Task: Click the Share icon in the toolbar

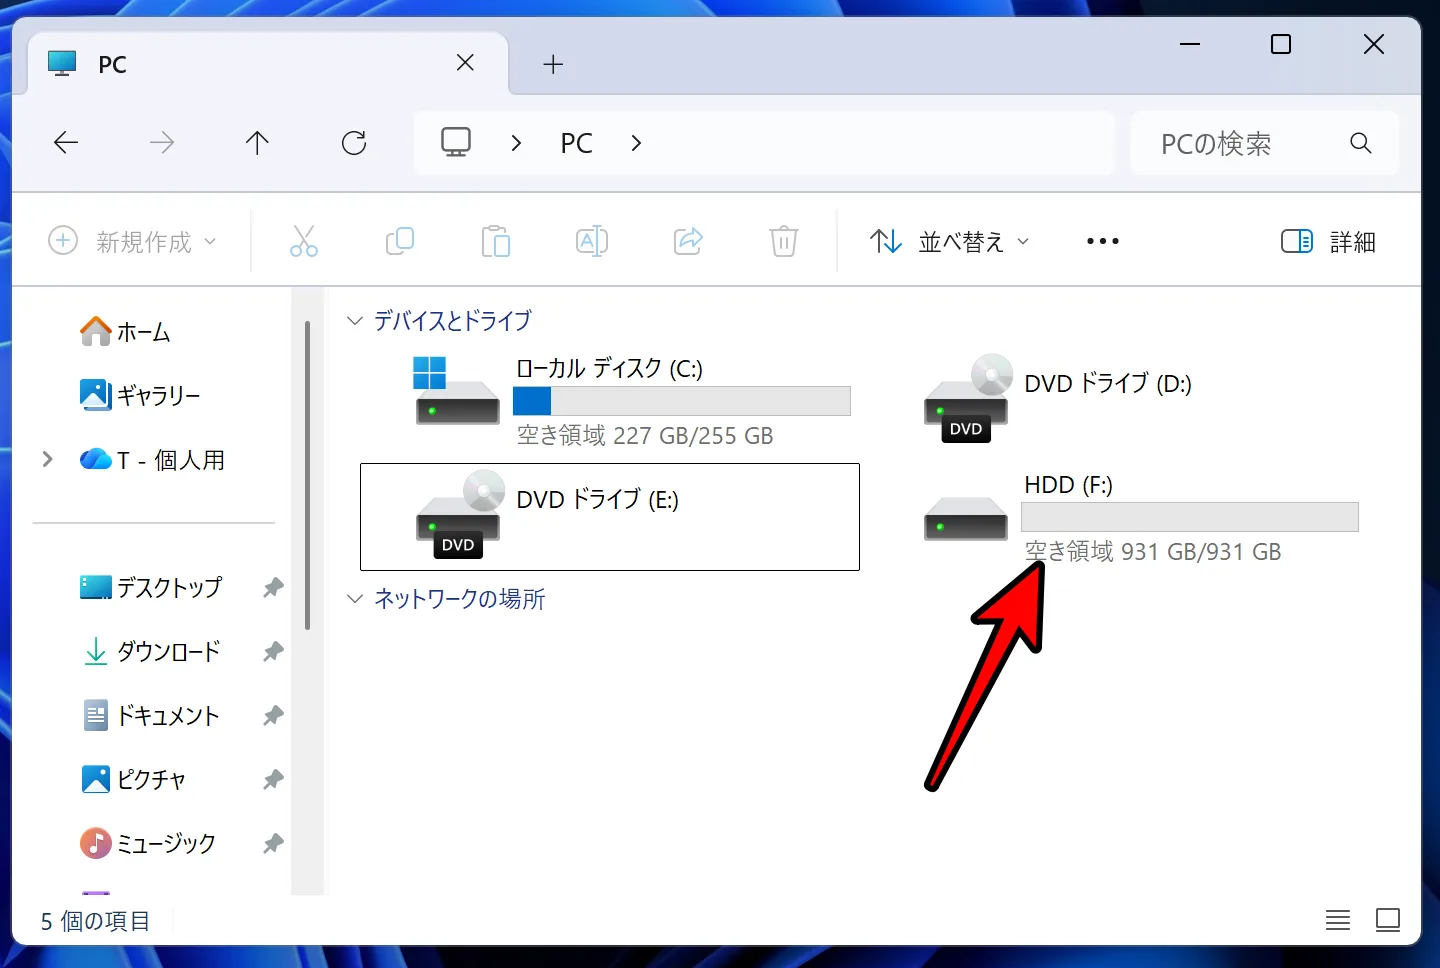Action: tap(687, 241)
